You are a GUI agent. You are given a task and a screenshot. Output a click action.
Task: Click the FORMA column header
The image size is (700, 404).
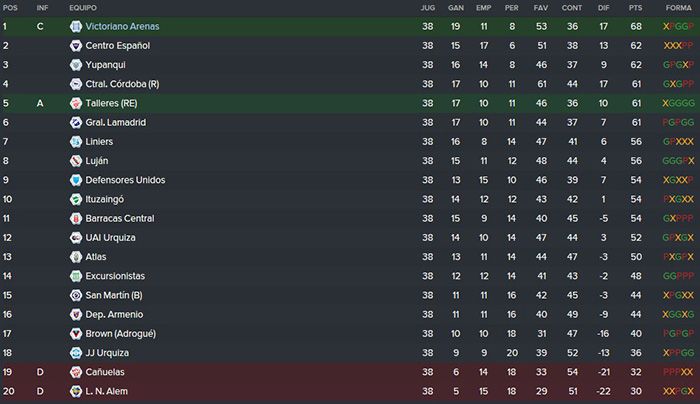(x=679, y=8)
